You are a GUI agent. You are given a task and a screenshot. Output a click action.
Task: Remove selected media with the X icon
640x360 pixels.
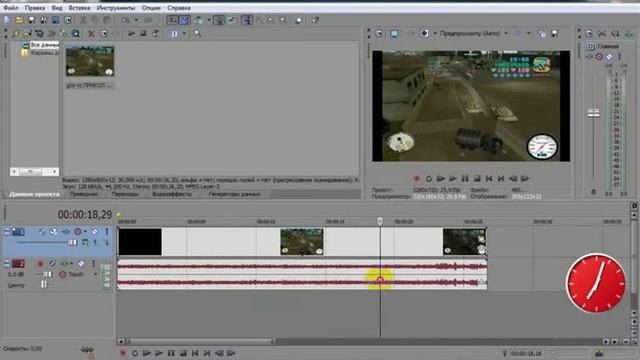(x=91, y=33)
